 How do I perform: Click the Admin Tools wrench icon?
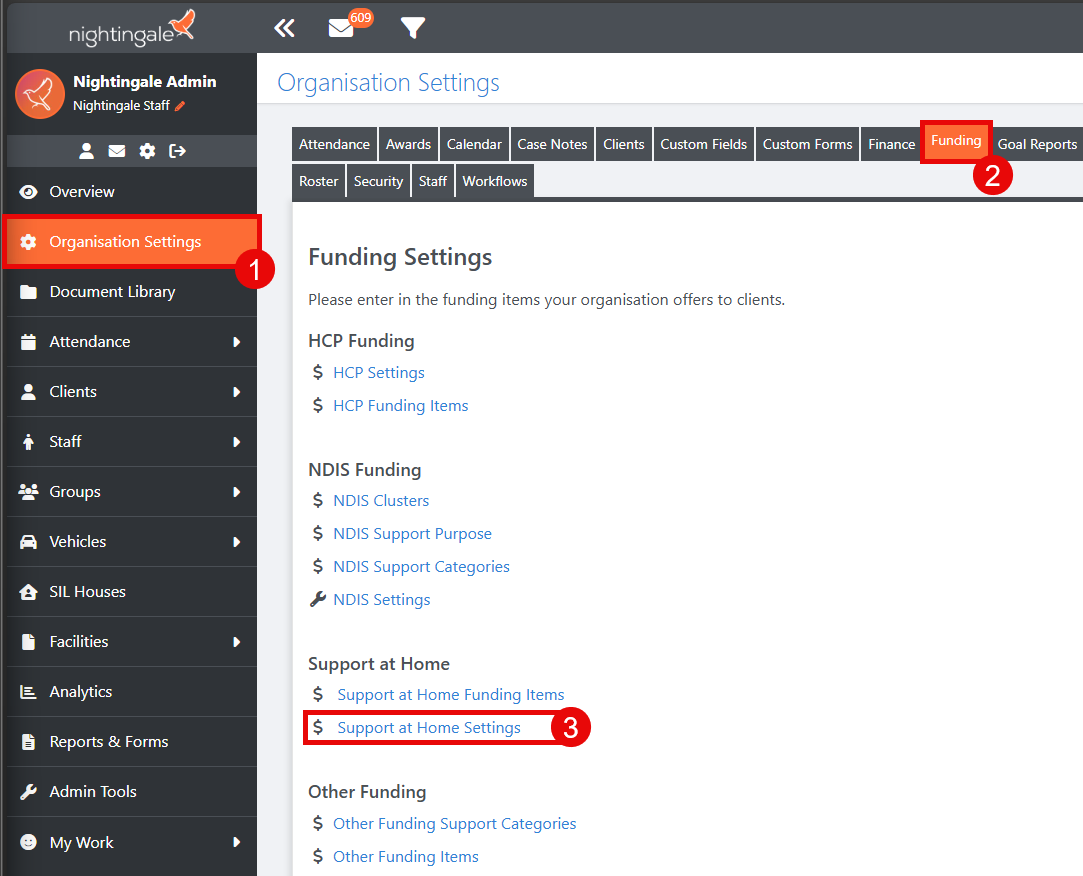[x=28, y=792]
